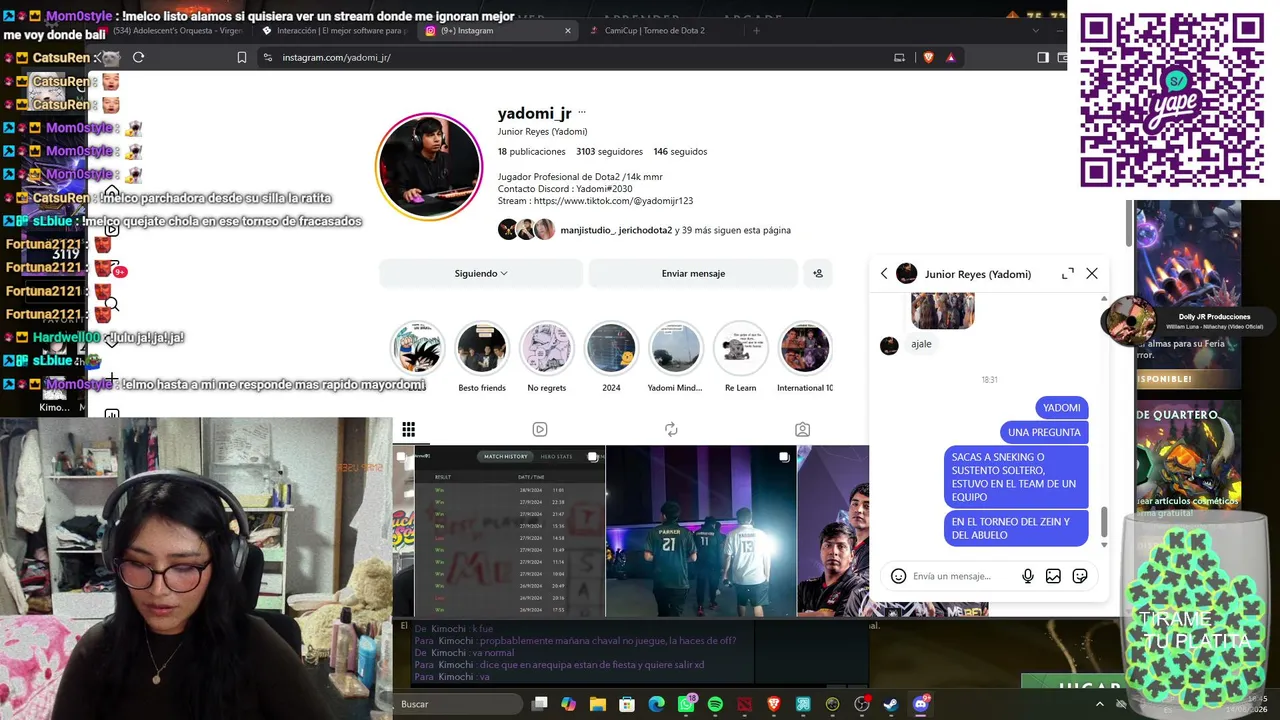Open Brave Rewards triangle icon
Viewport: 1280px width, 720px height.
pos(951,58)
